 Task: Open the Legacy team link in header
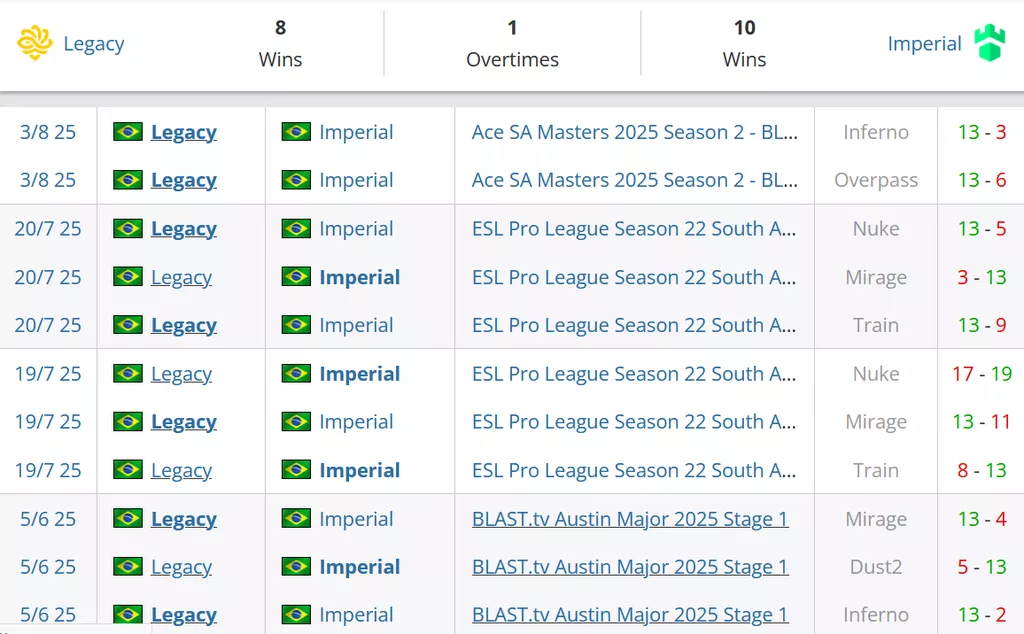tap(93, 44)
